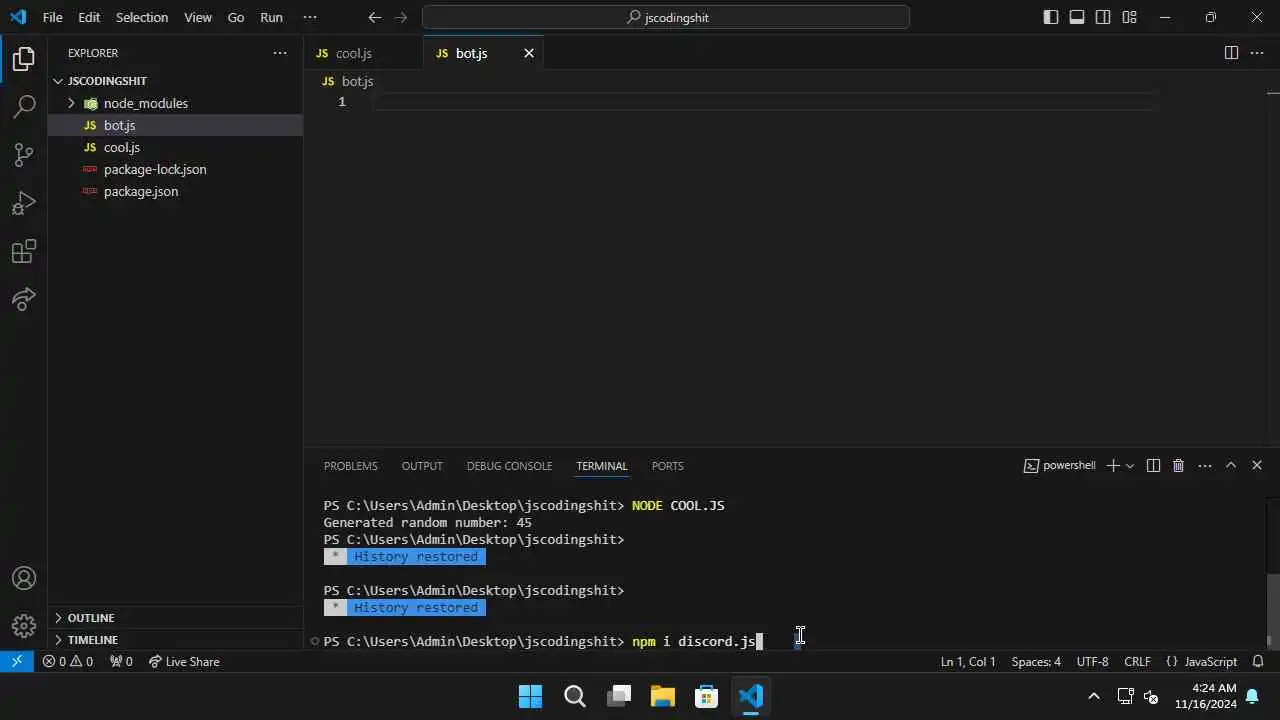Create a new terminal with plus icon

point(1113,466)
